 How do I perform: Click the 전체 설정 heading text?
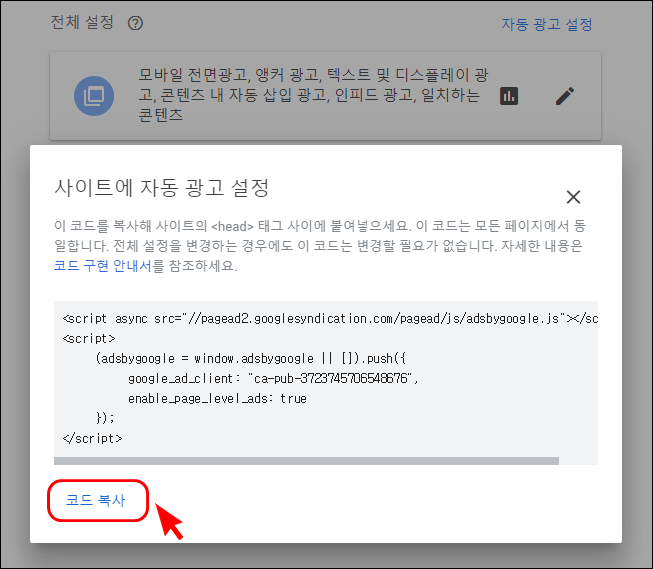(82, 22)
